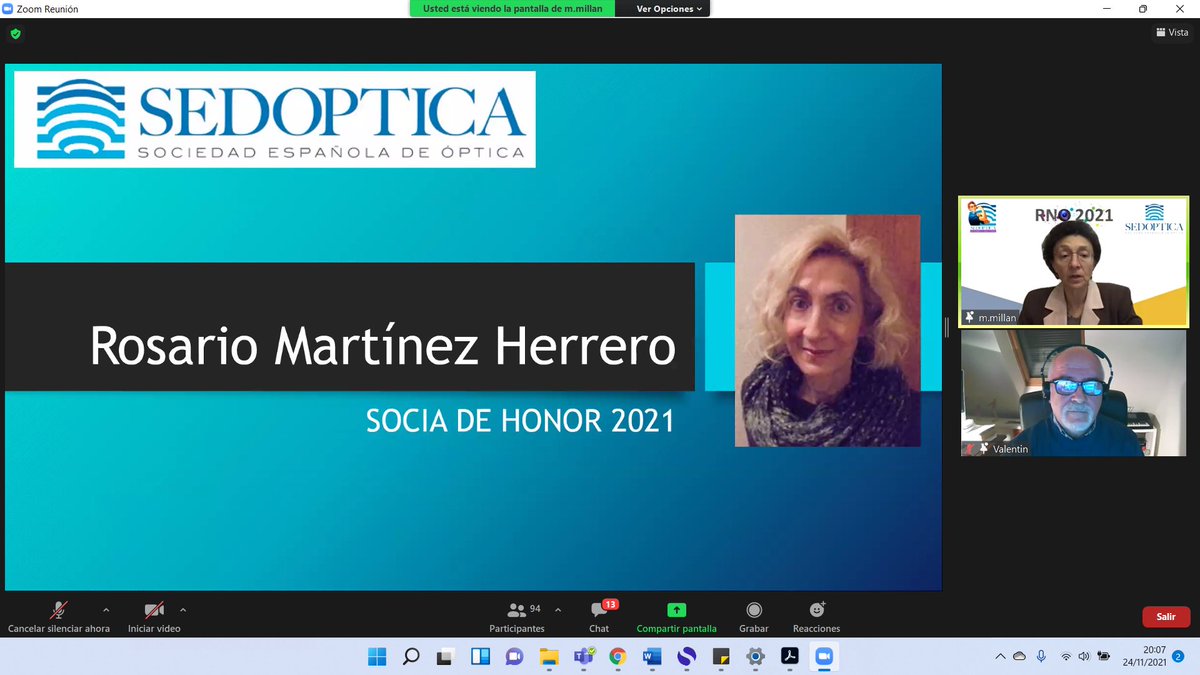Click the panel separator handle beside shared screen

click(x=947, y=327)
